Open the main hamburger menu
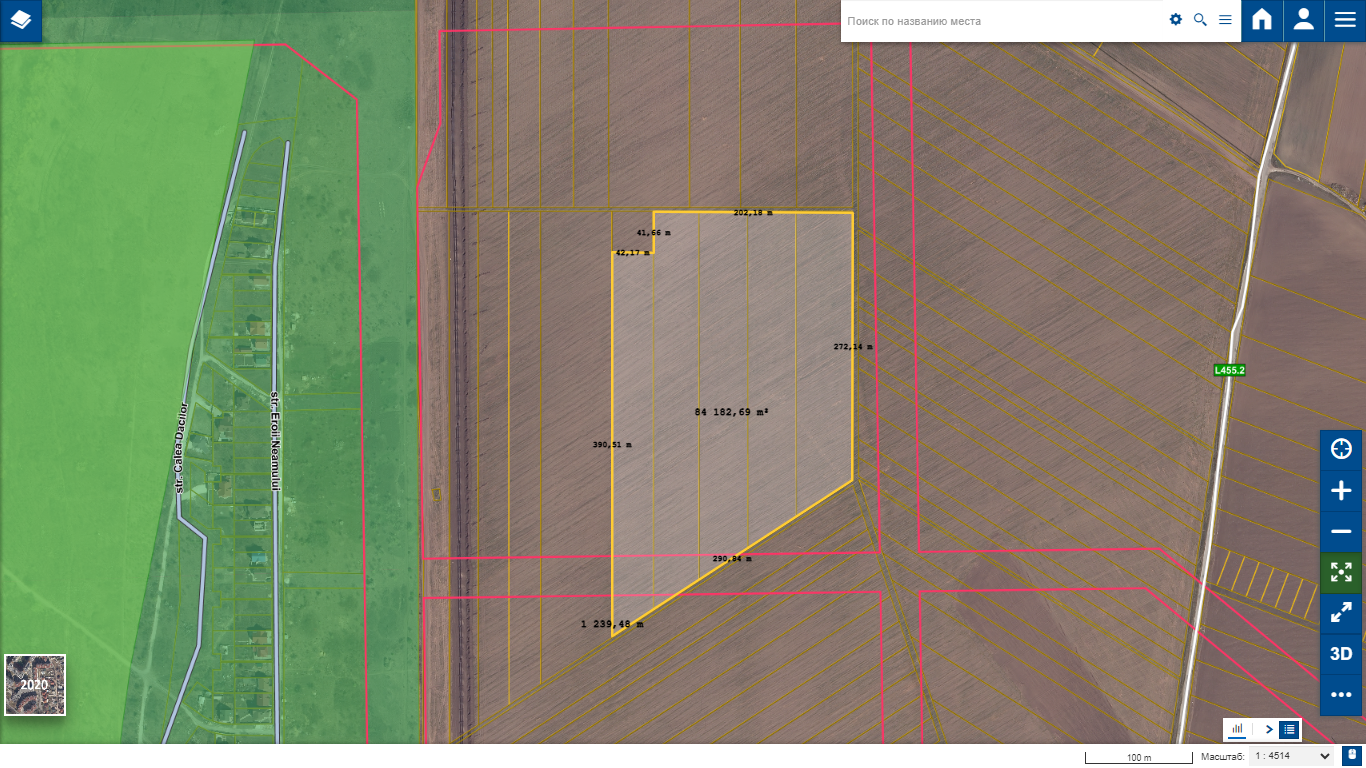The width and height of the screenshot is (1366, 768). (1345, 21)
